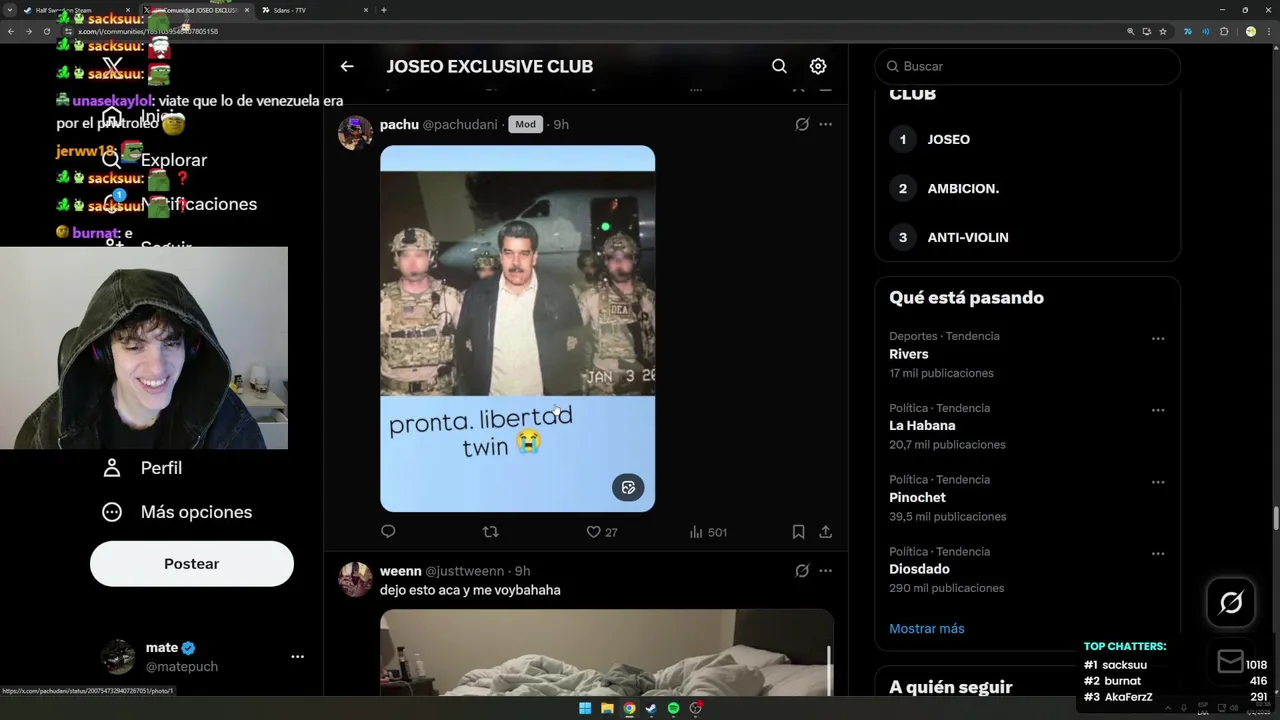Open more options next to mate account
1280x720 pixels.
[297, 657]
